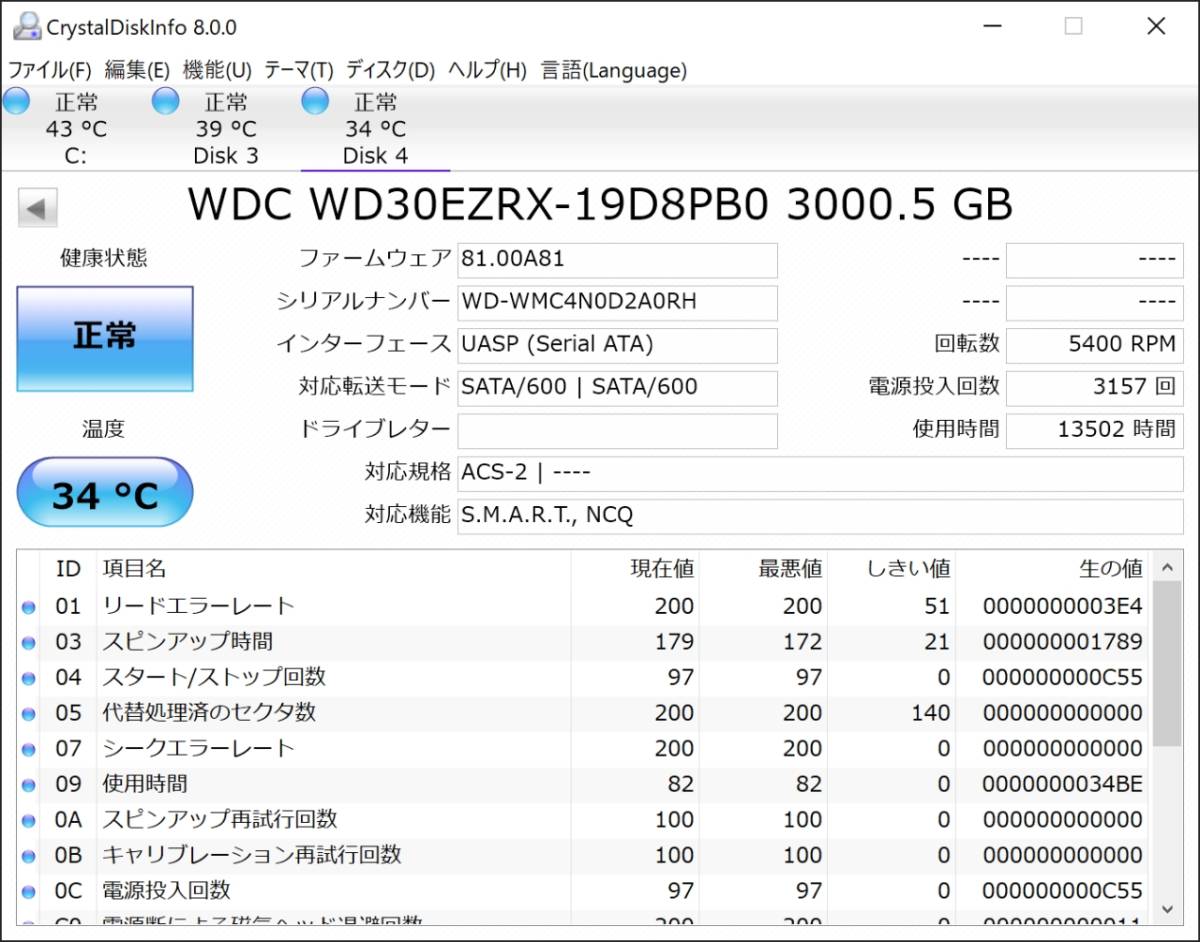The image size is (1200, 942).
Task: Click the scroll down arrow of SMART list
Action: tap(1167, 908)
